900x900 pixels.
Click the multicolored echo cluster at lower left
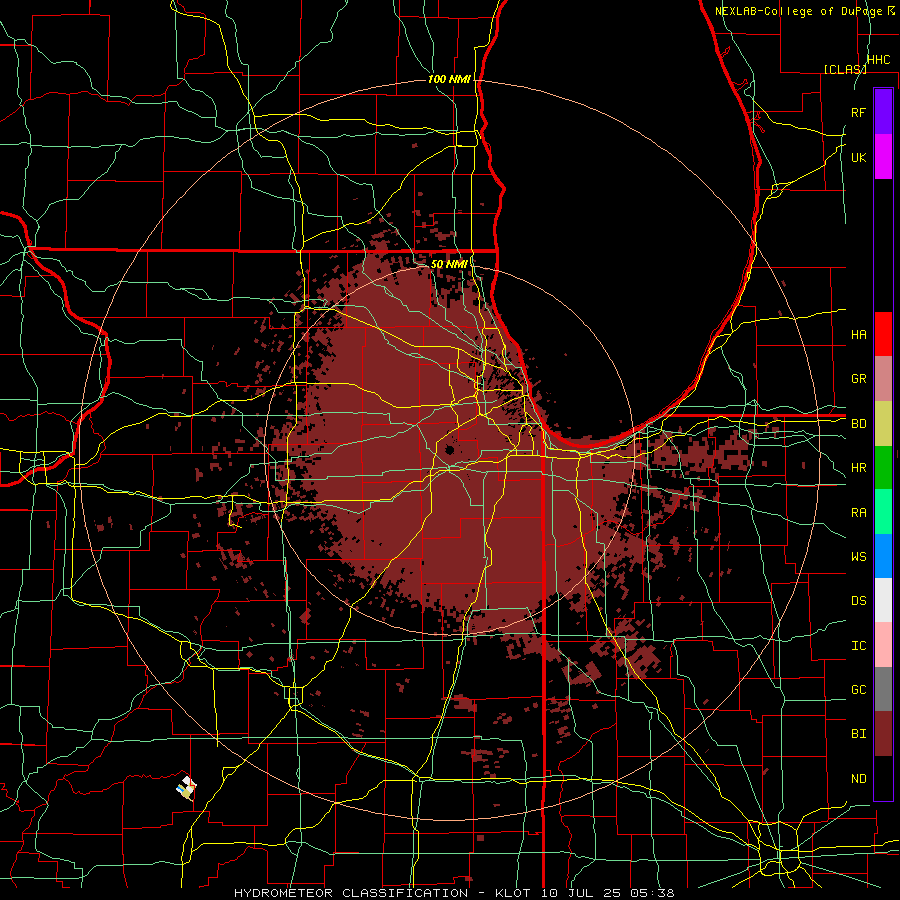187,788
